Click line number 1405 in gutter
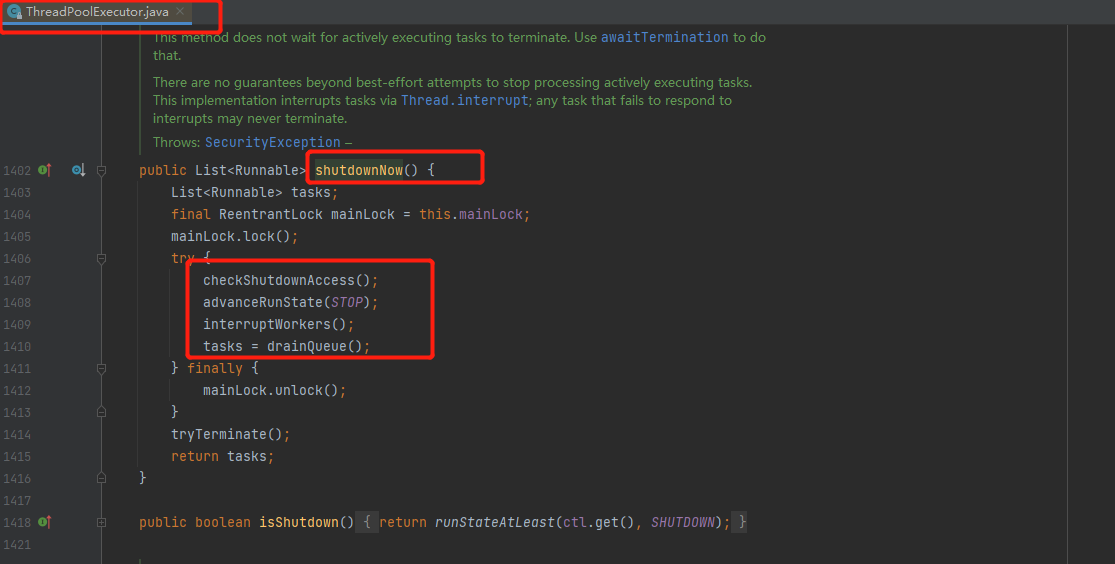This screenshot has width=1115, height=564. 17,237
